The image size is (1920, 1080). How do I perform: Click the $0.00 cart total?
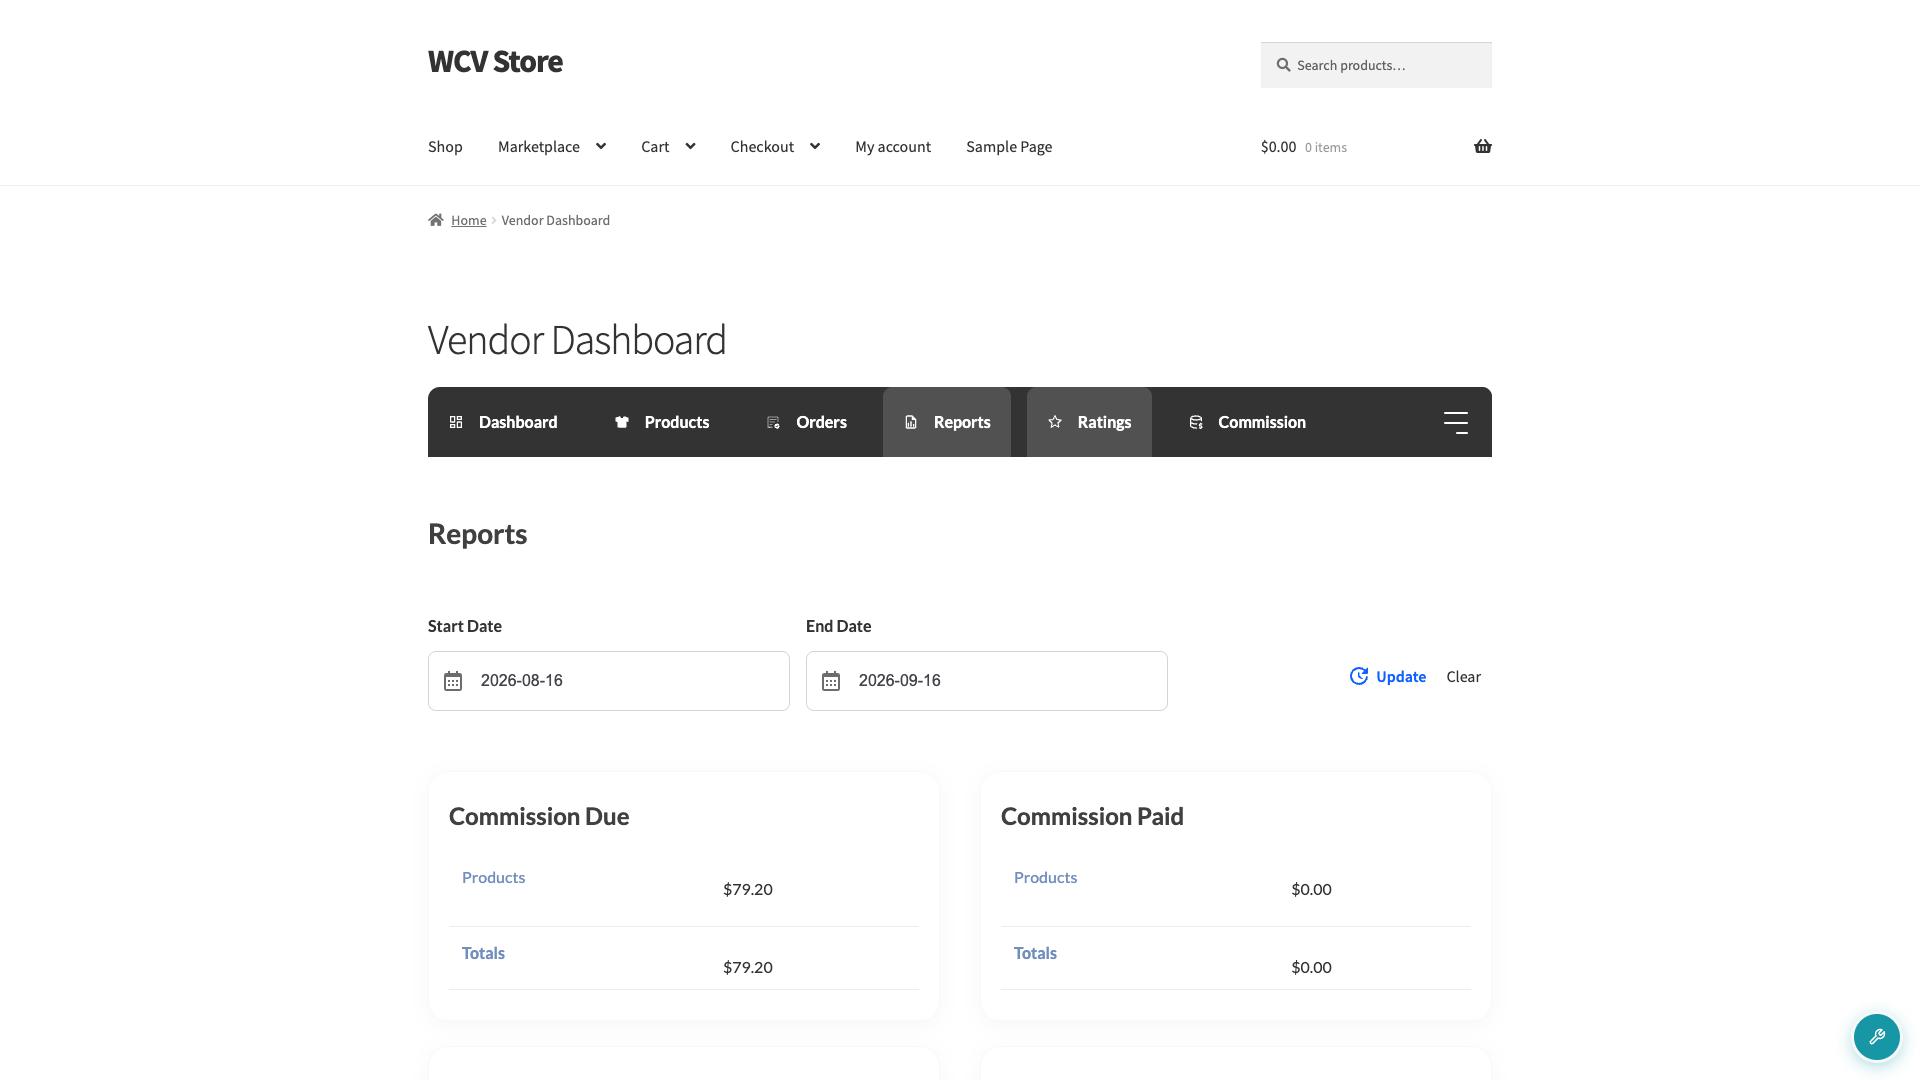[x=1278, y=146]
